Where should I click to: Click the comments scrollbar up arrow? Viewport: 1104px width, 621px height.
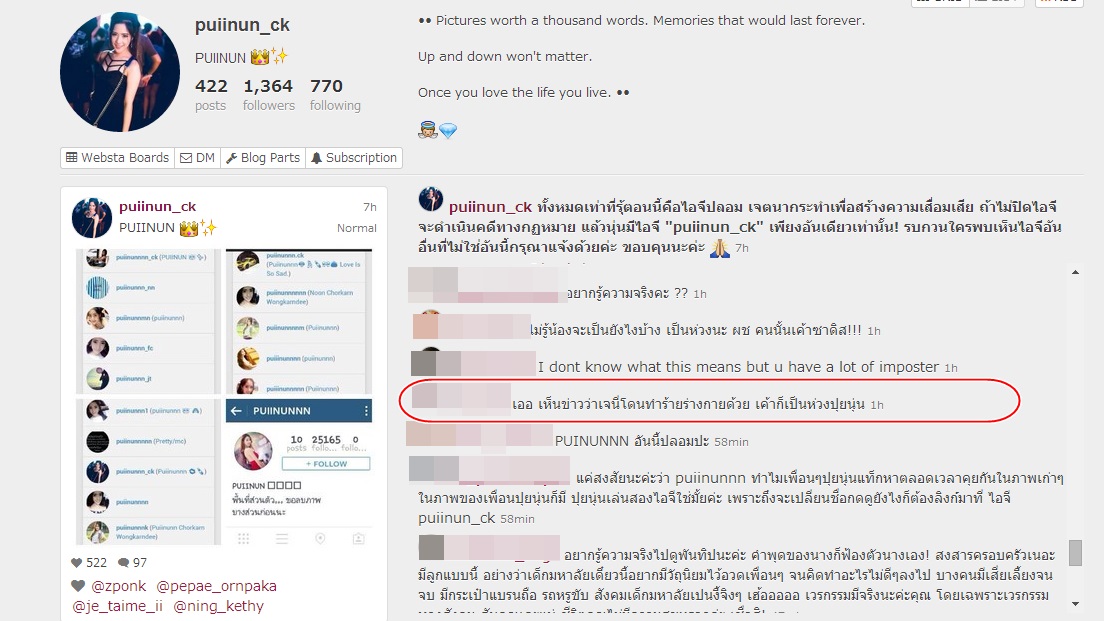[x=1075, y=272]
